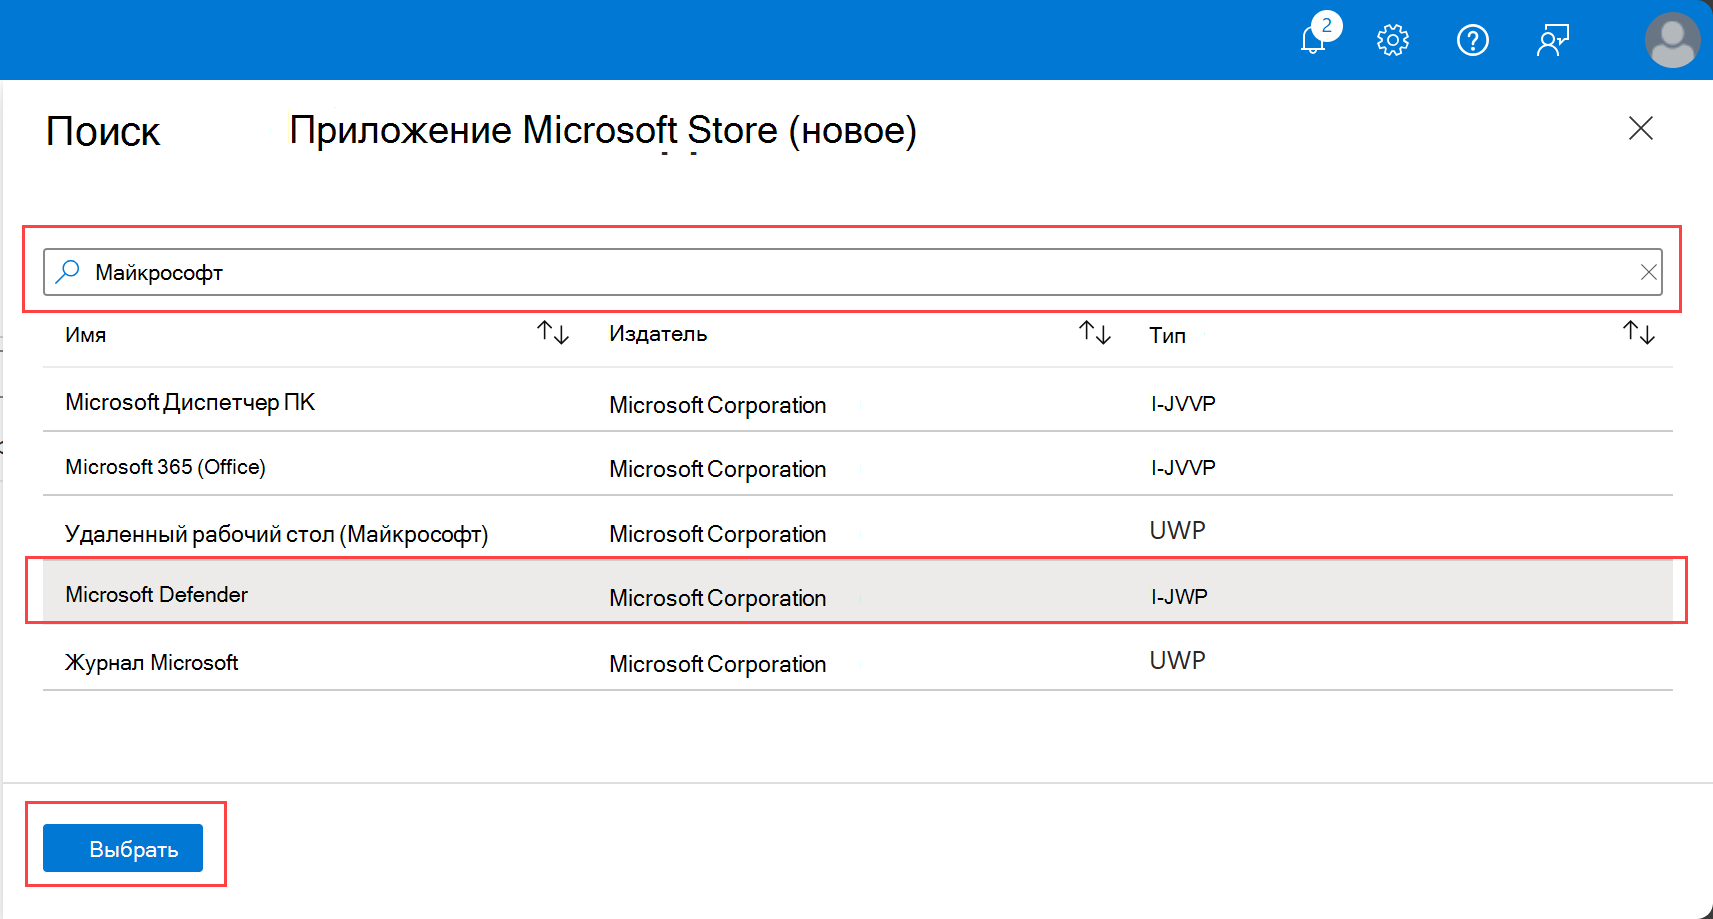Click the Тип column header
This screenshot has width=1713, height=919.
[x=1167, y=335]
